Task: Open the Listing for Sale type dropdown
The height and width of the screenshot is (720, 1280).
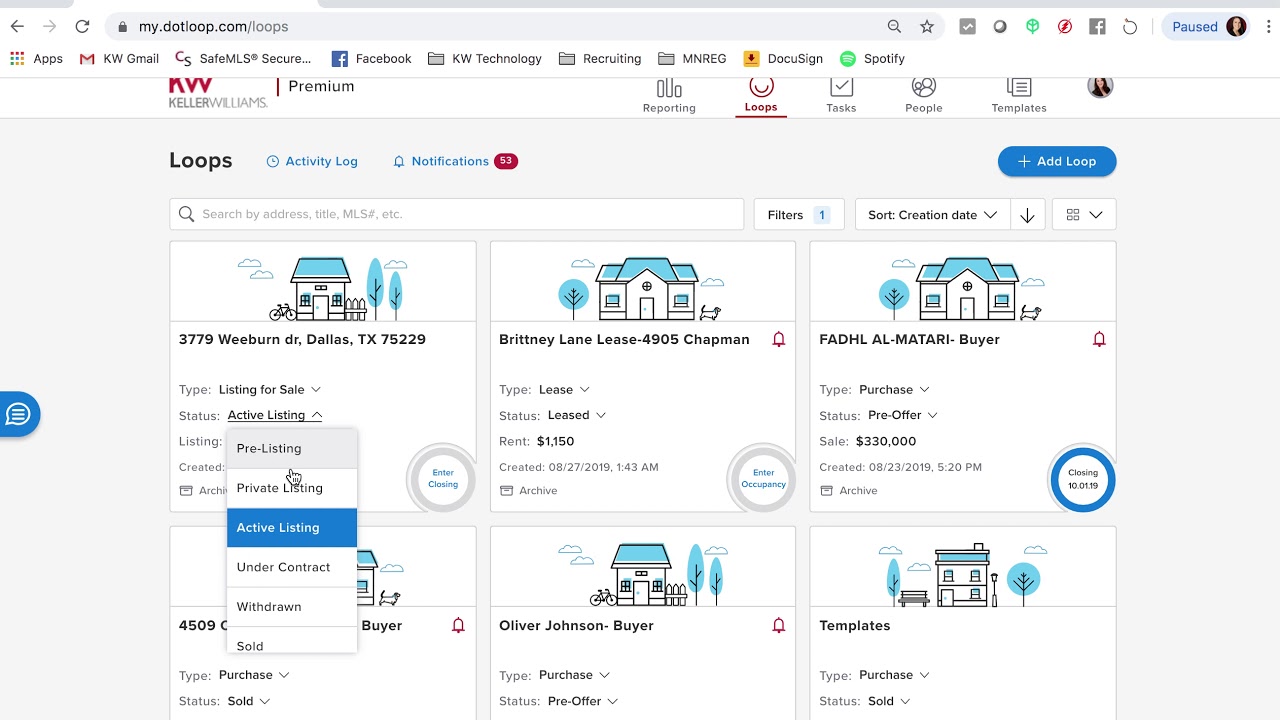Action: point(270,389)
